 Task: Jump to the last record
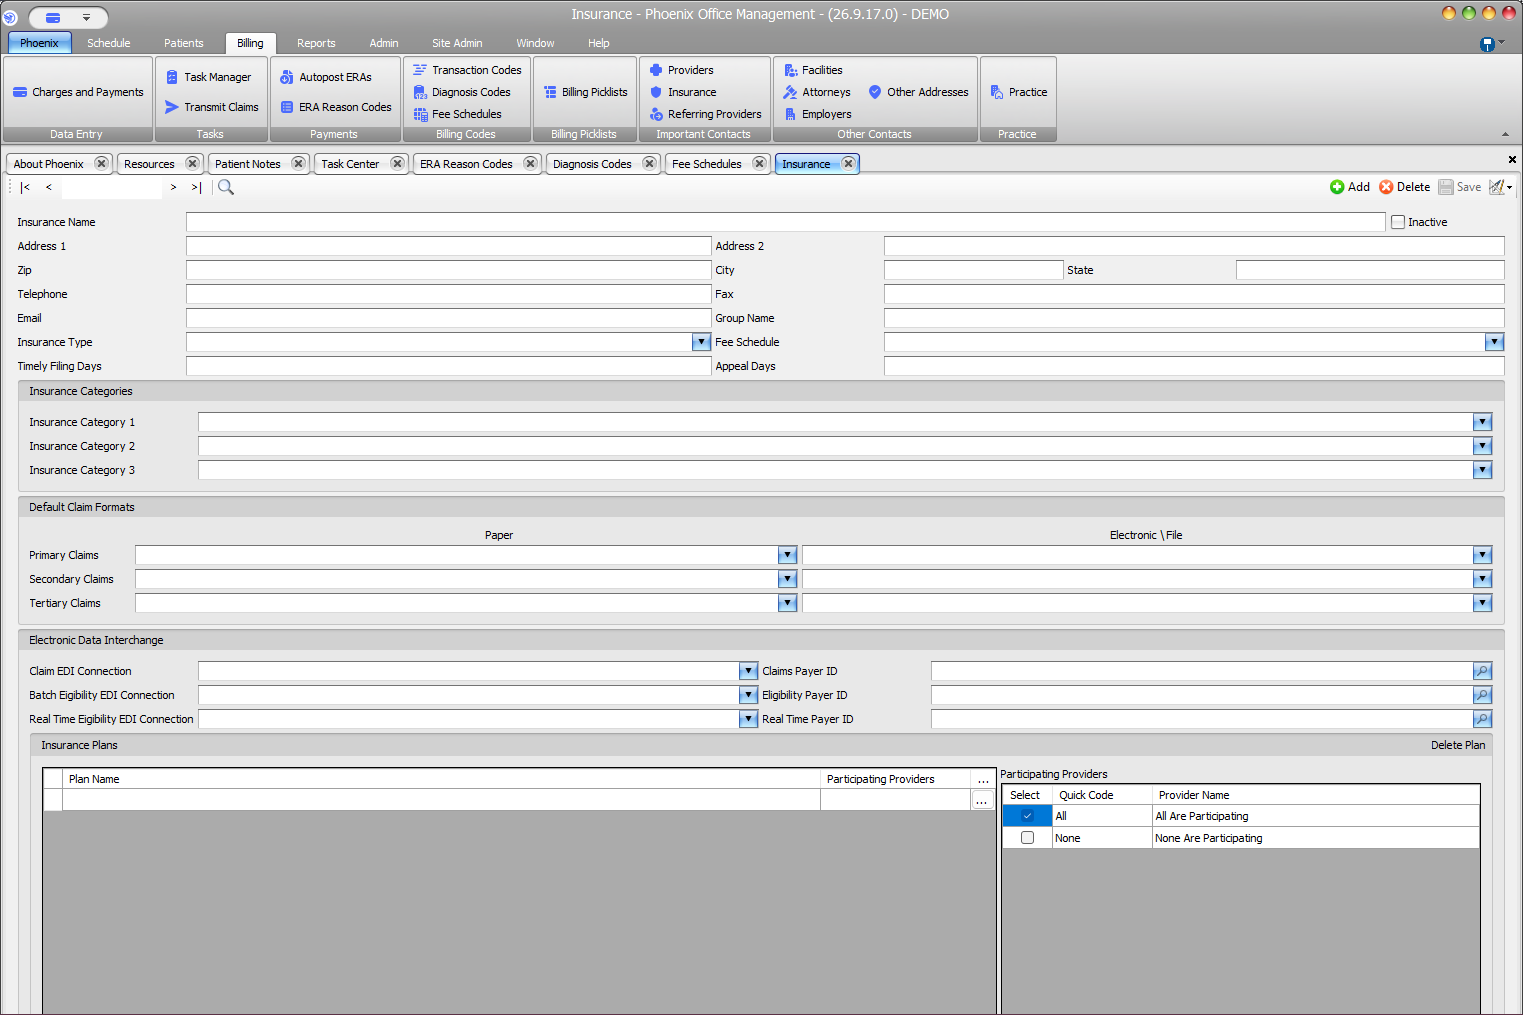196,187
